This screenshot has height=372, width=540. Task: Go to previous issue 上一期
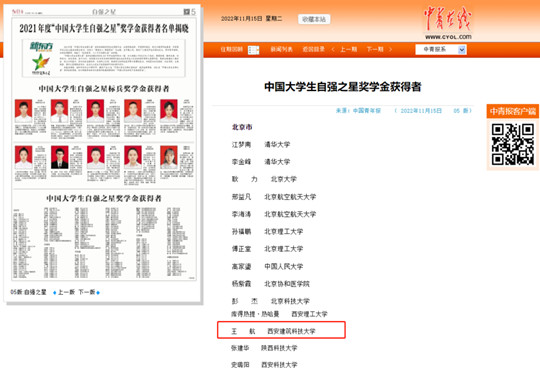(349, 49)
